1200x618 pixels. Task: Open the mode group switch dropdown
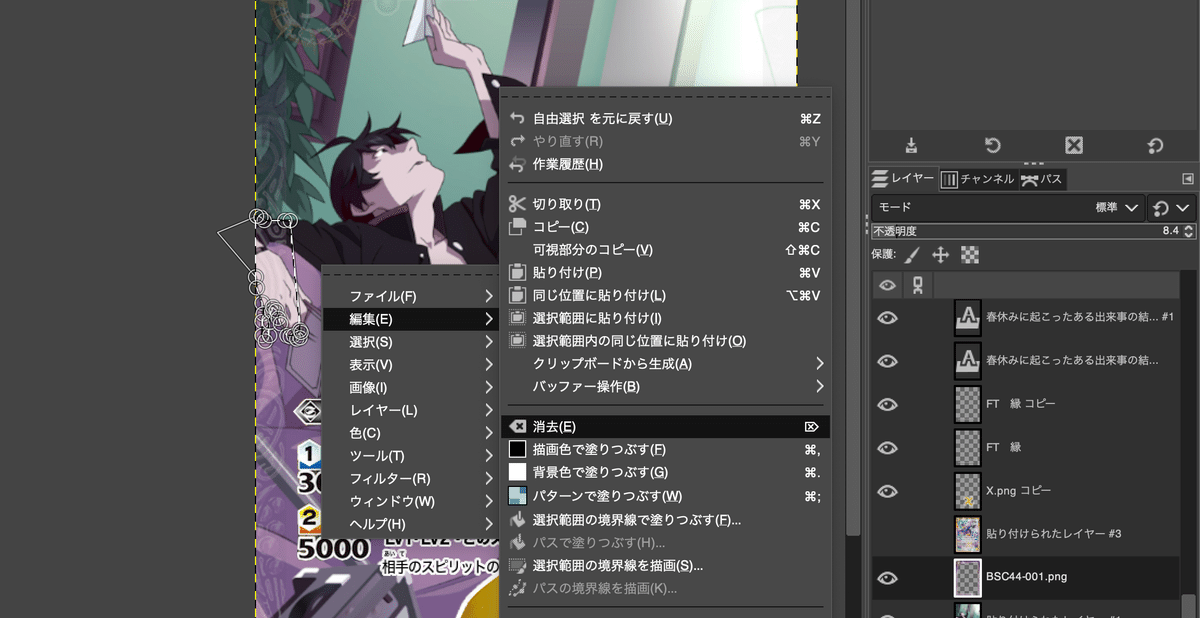pyautogui.click(x=1171, y=208)
